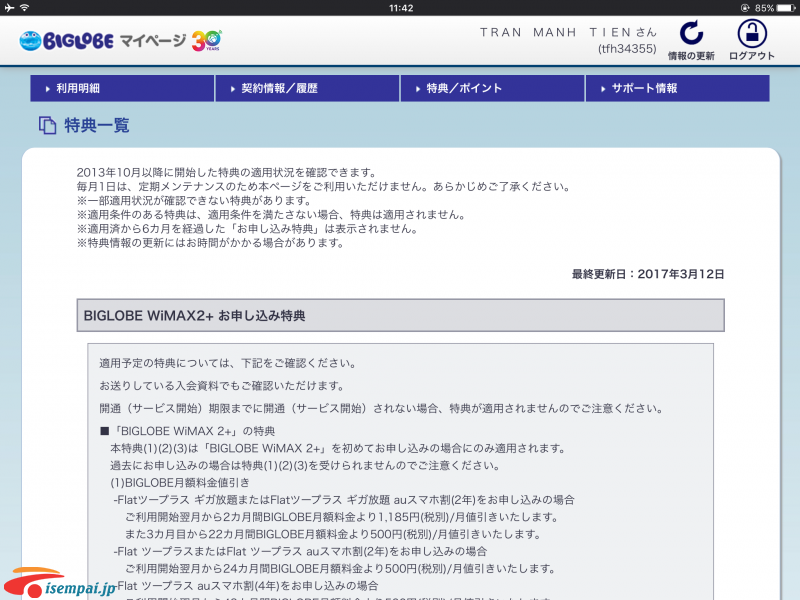800x600 pixels.
Task: Click the 開通（サービス開始）期限までに warning line
Action: [381, 408]
